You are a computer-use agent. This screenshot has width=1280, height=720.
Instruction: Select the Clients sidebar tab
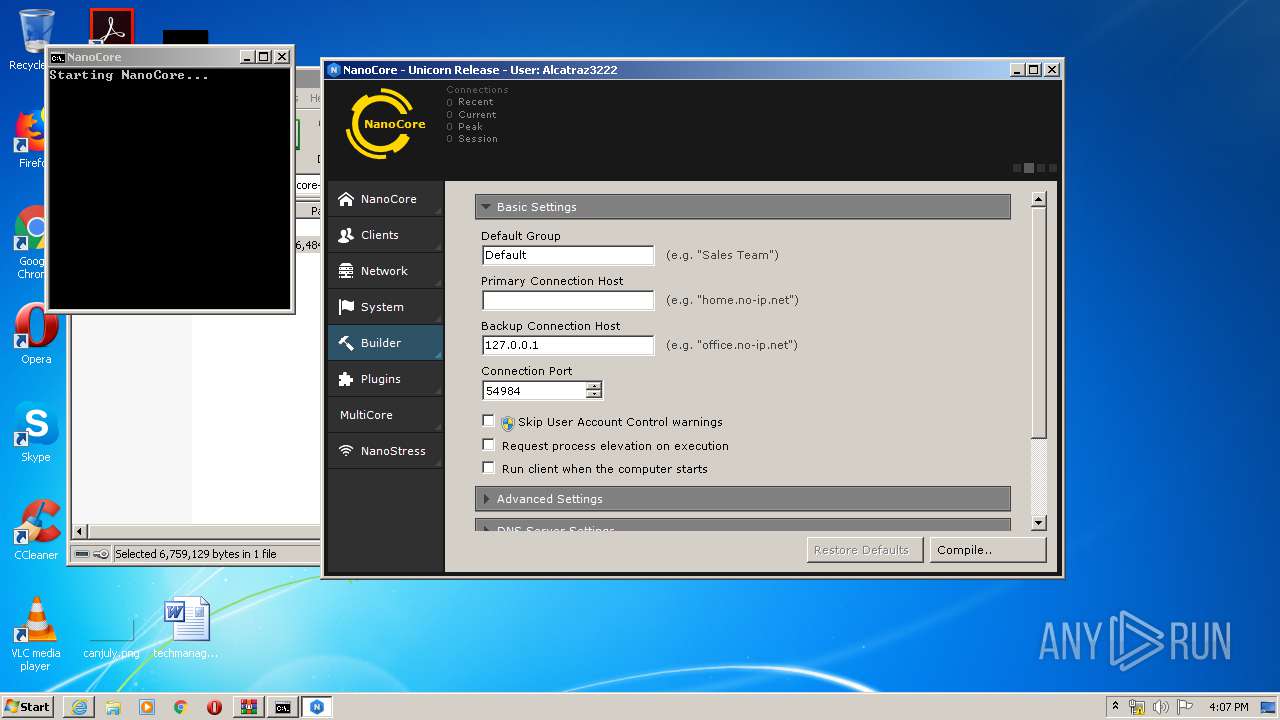385,235
